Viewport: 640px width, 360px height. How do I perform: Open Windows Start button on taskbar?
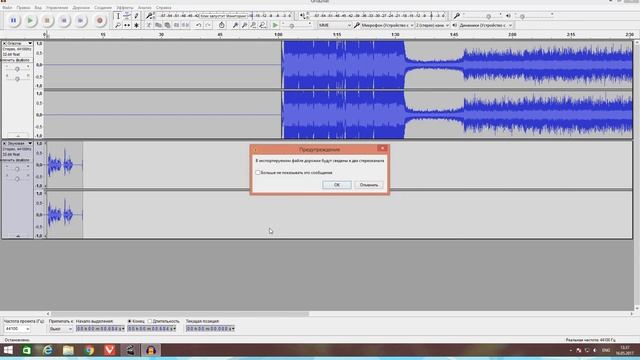(x=8, y=350)
